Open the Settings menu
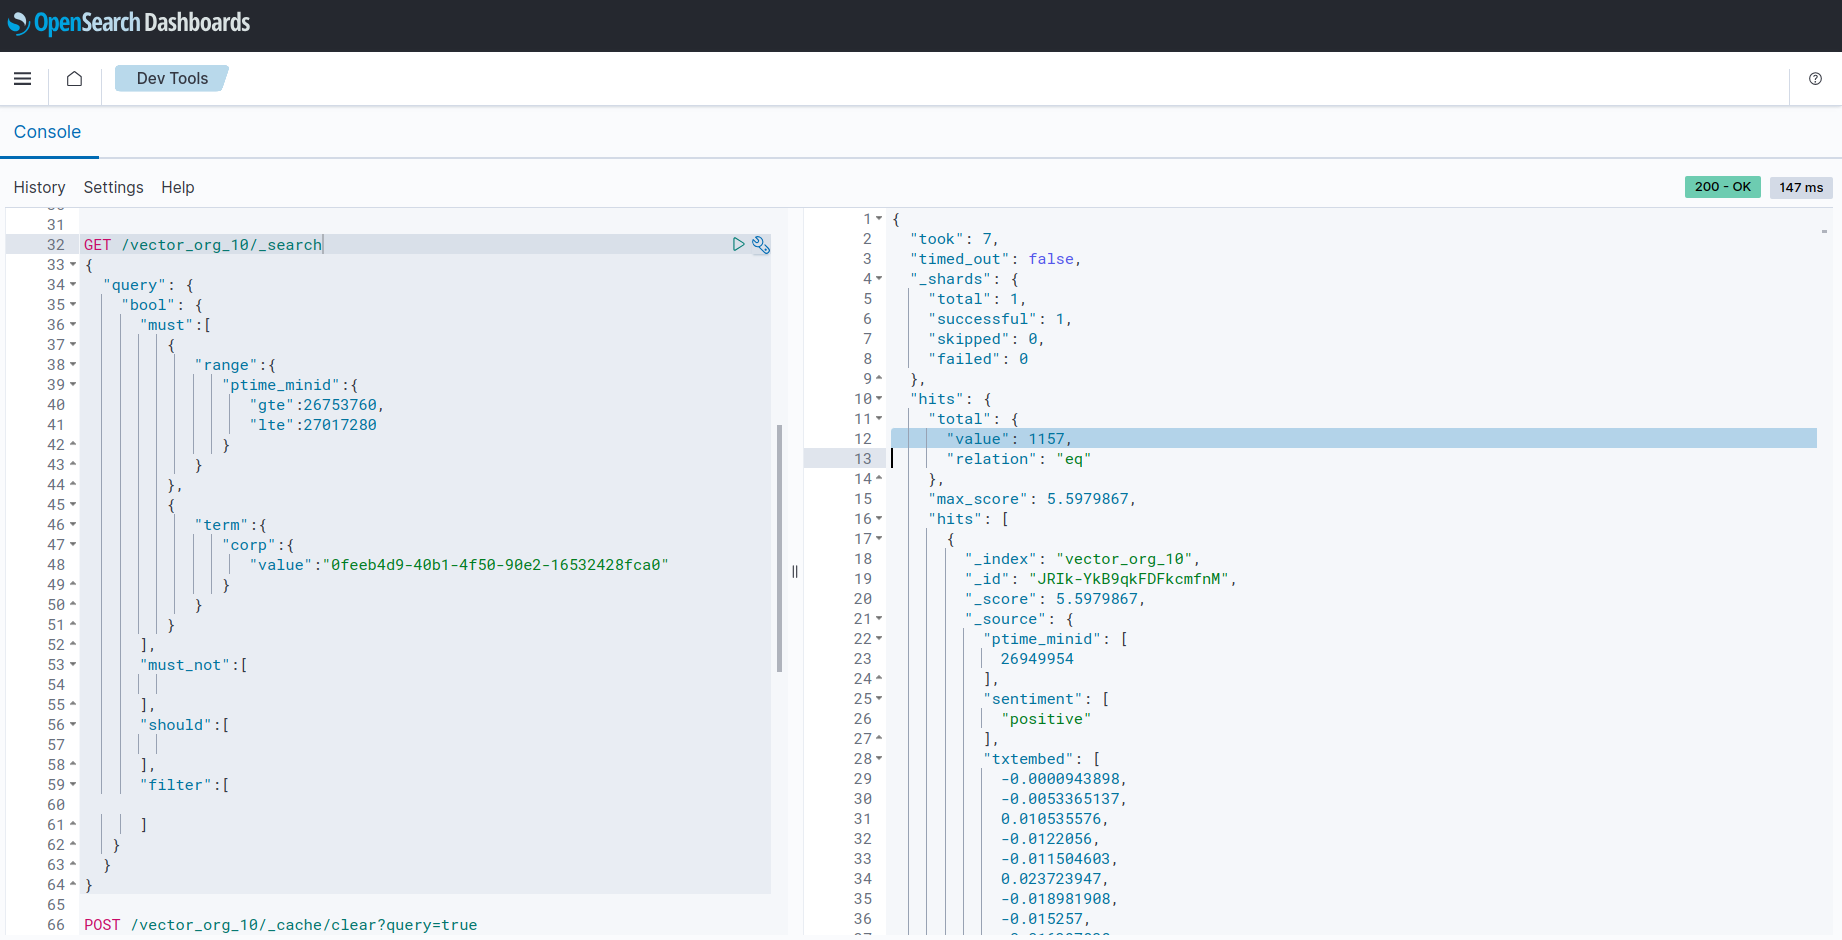The width and height of the screenshot is (1842, 940). tap(113, 187)
